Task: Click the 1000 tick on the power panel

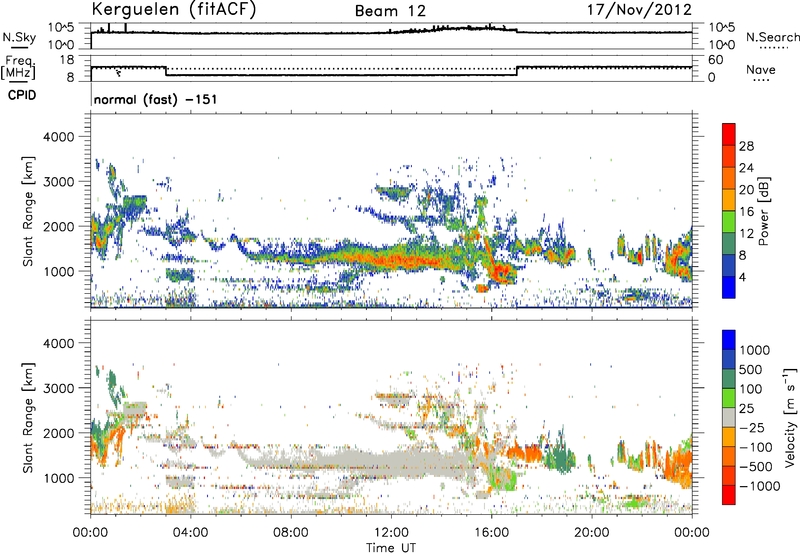Action: tap(58, 271)
